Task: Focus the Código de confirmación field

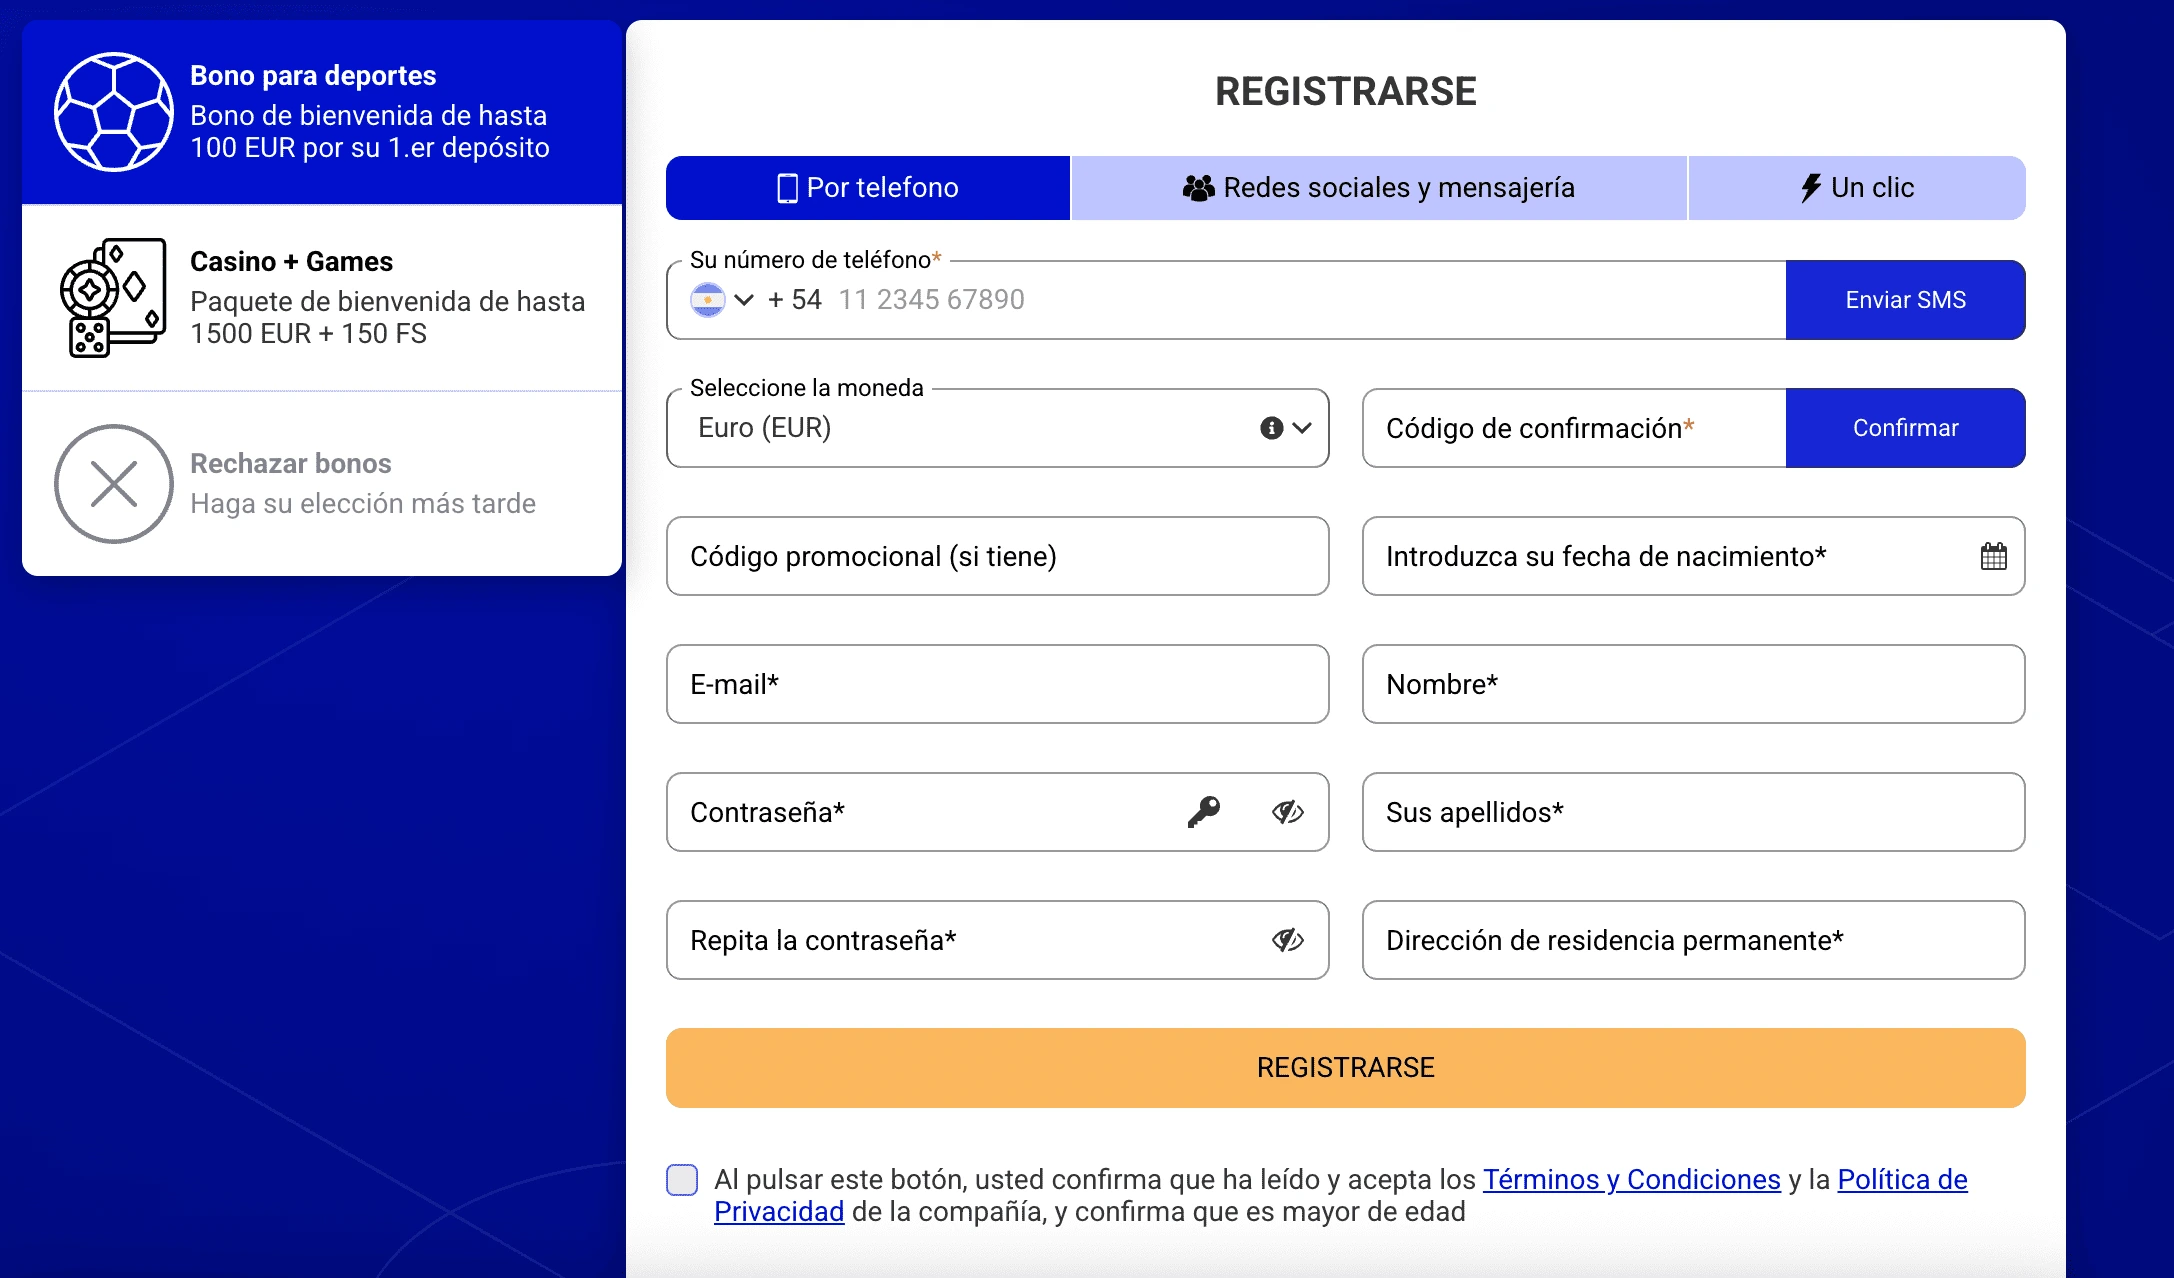Action: point(1574,428)
